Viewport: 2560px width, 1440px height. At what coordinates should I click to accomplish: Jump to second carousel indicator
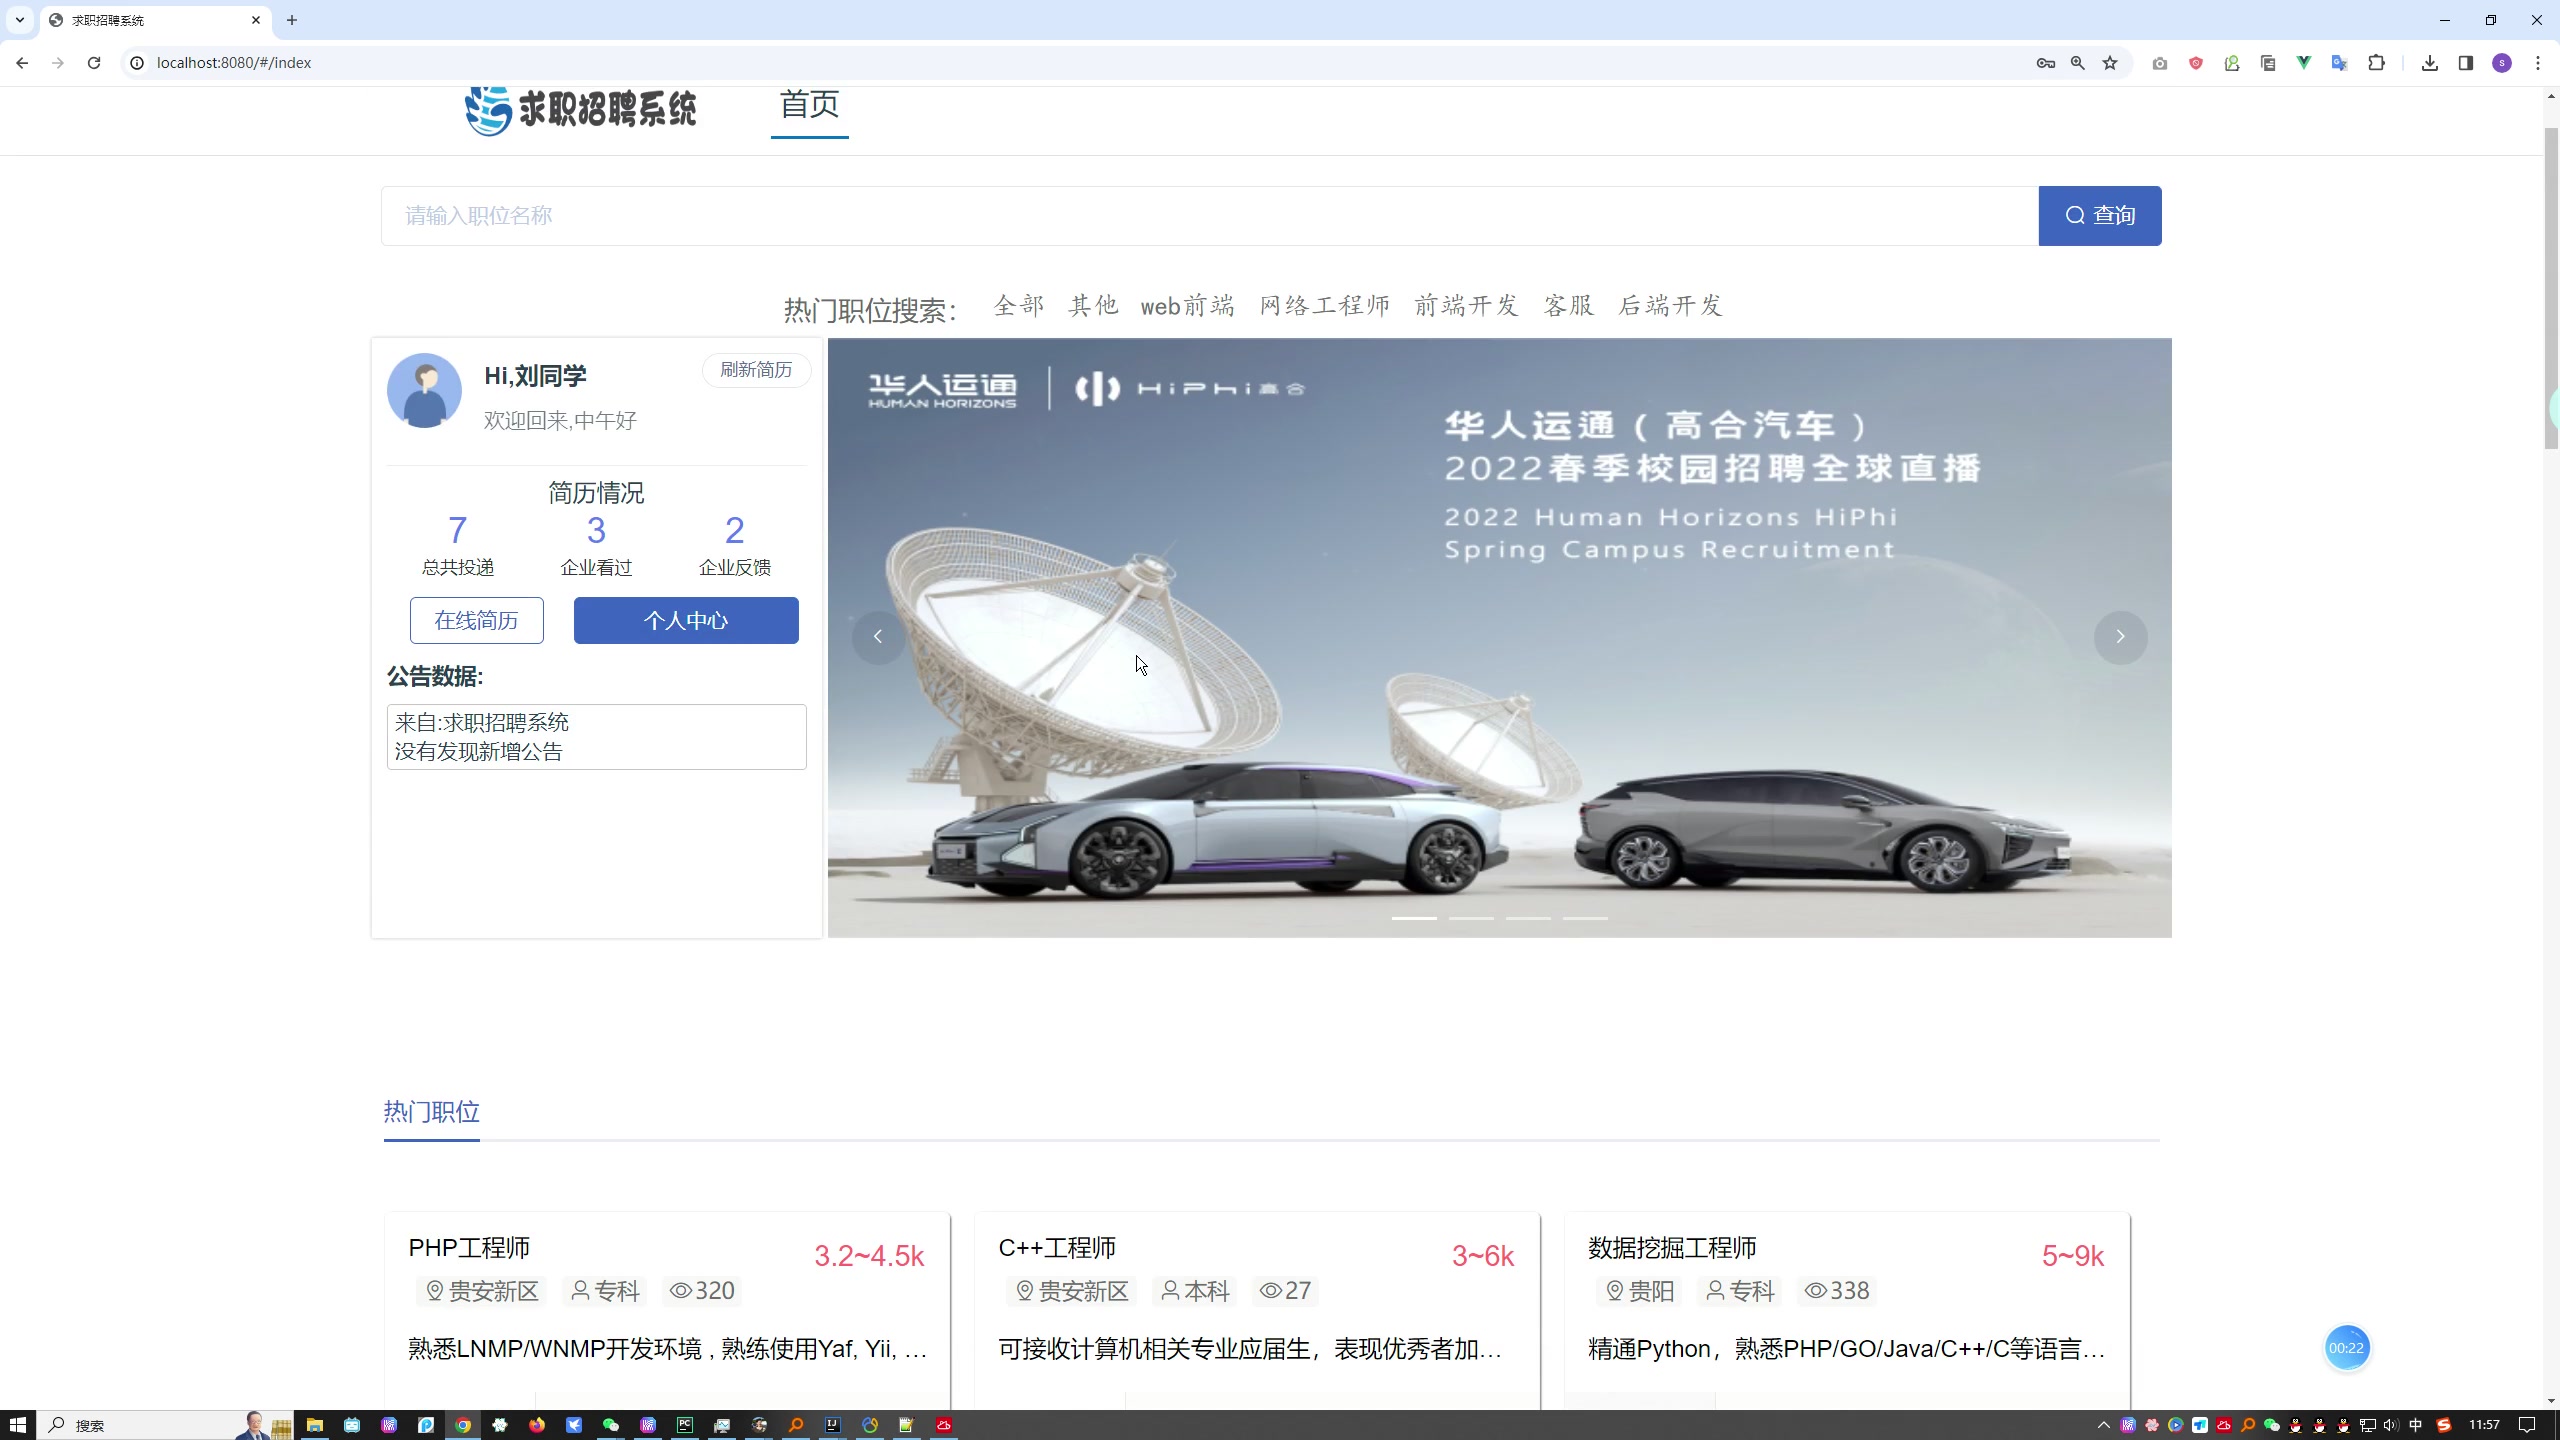point(1472,918)
